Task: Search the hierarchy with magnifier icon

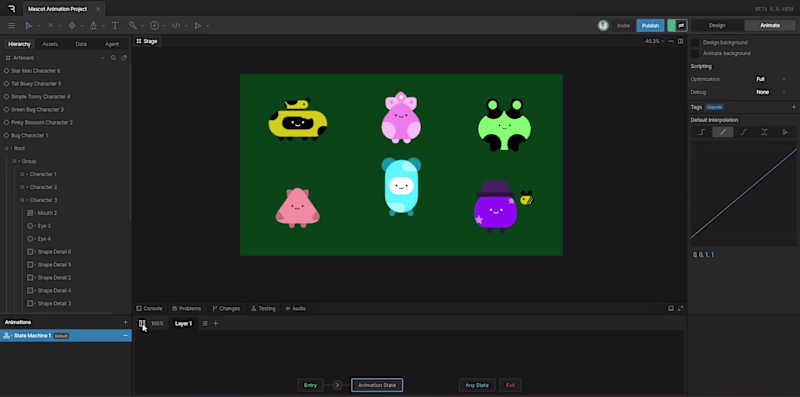Action: point(113,58)
